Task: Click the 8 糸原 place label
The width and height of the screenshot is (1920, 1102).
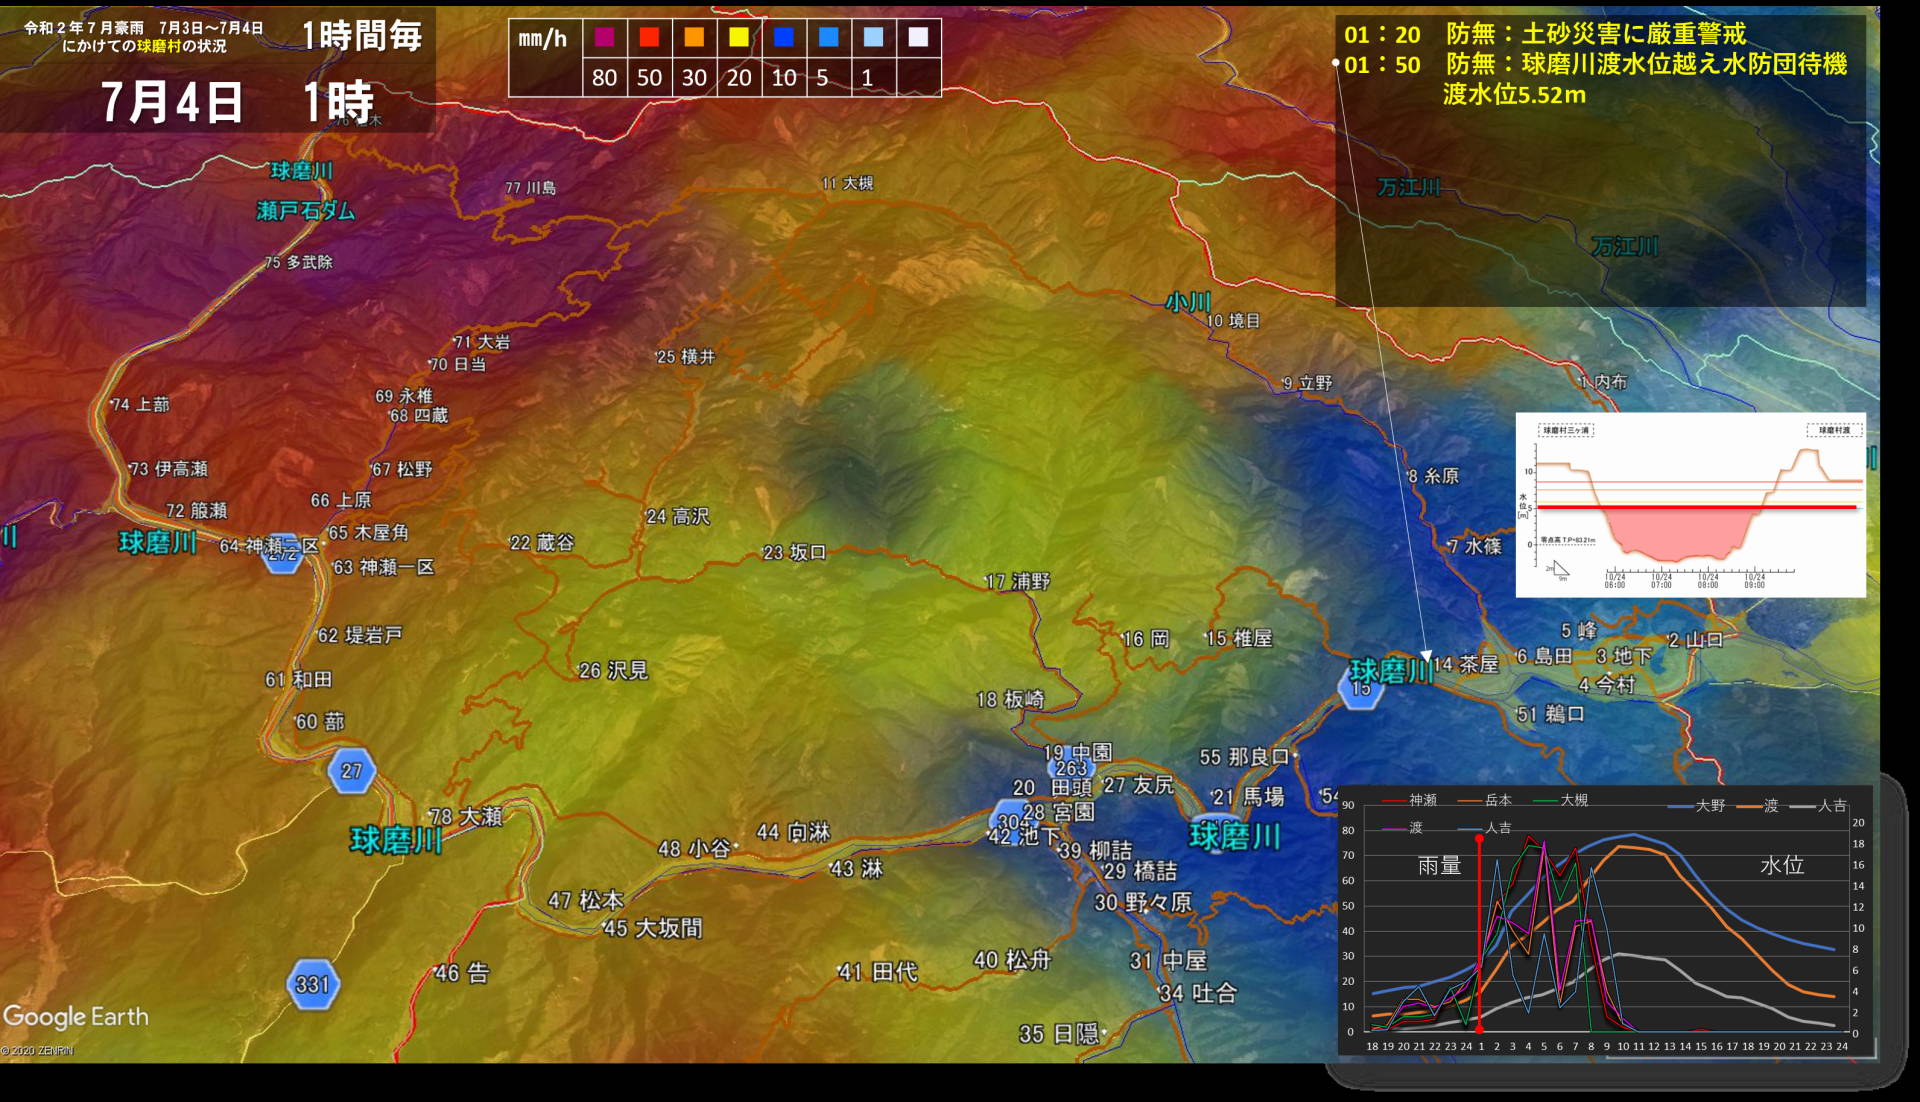Action: (x=1433, y=476)
